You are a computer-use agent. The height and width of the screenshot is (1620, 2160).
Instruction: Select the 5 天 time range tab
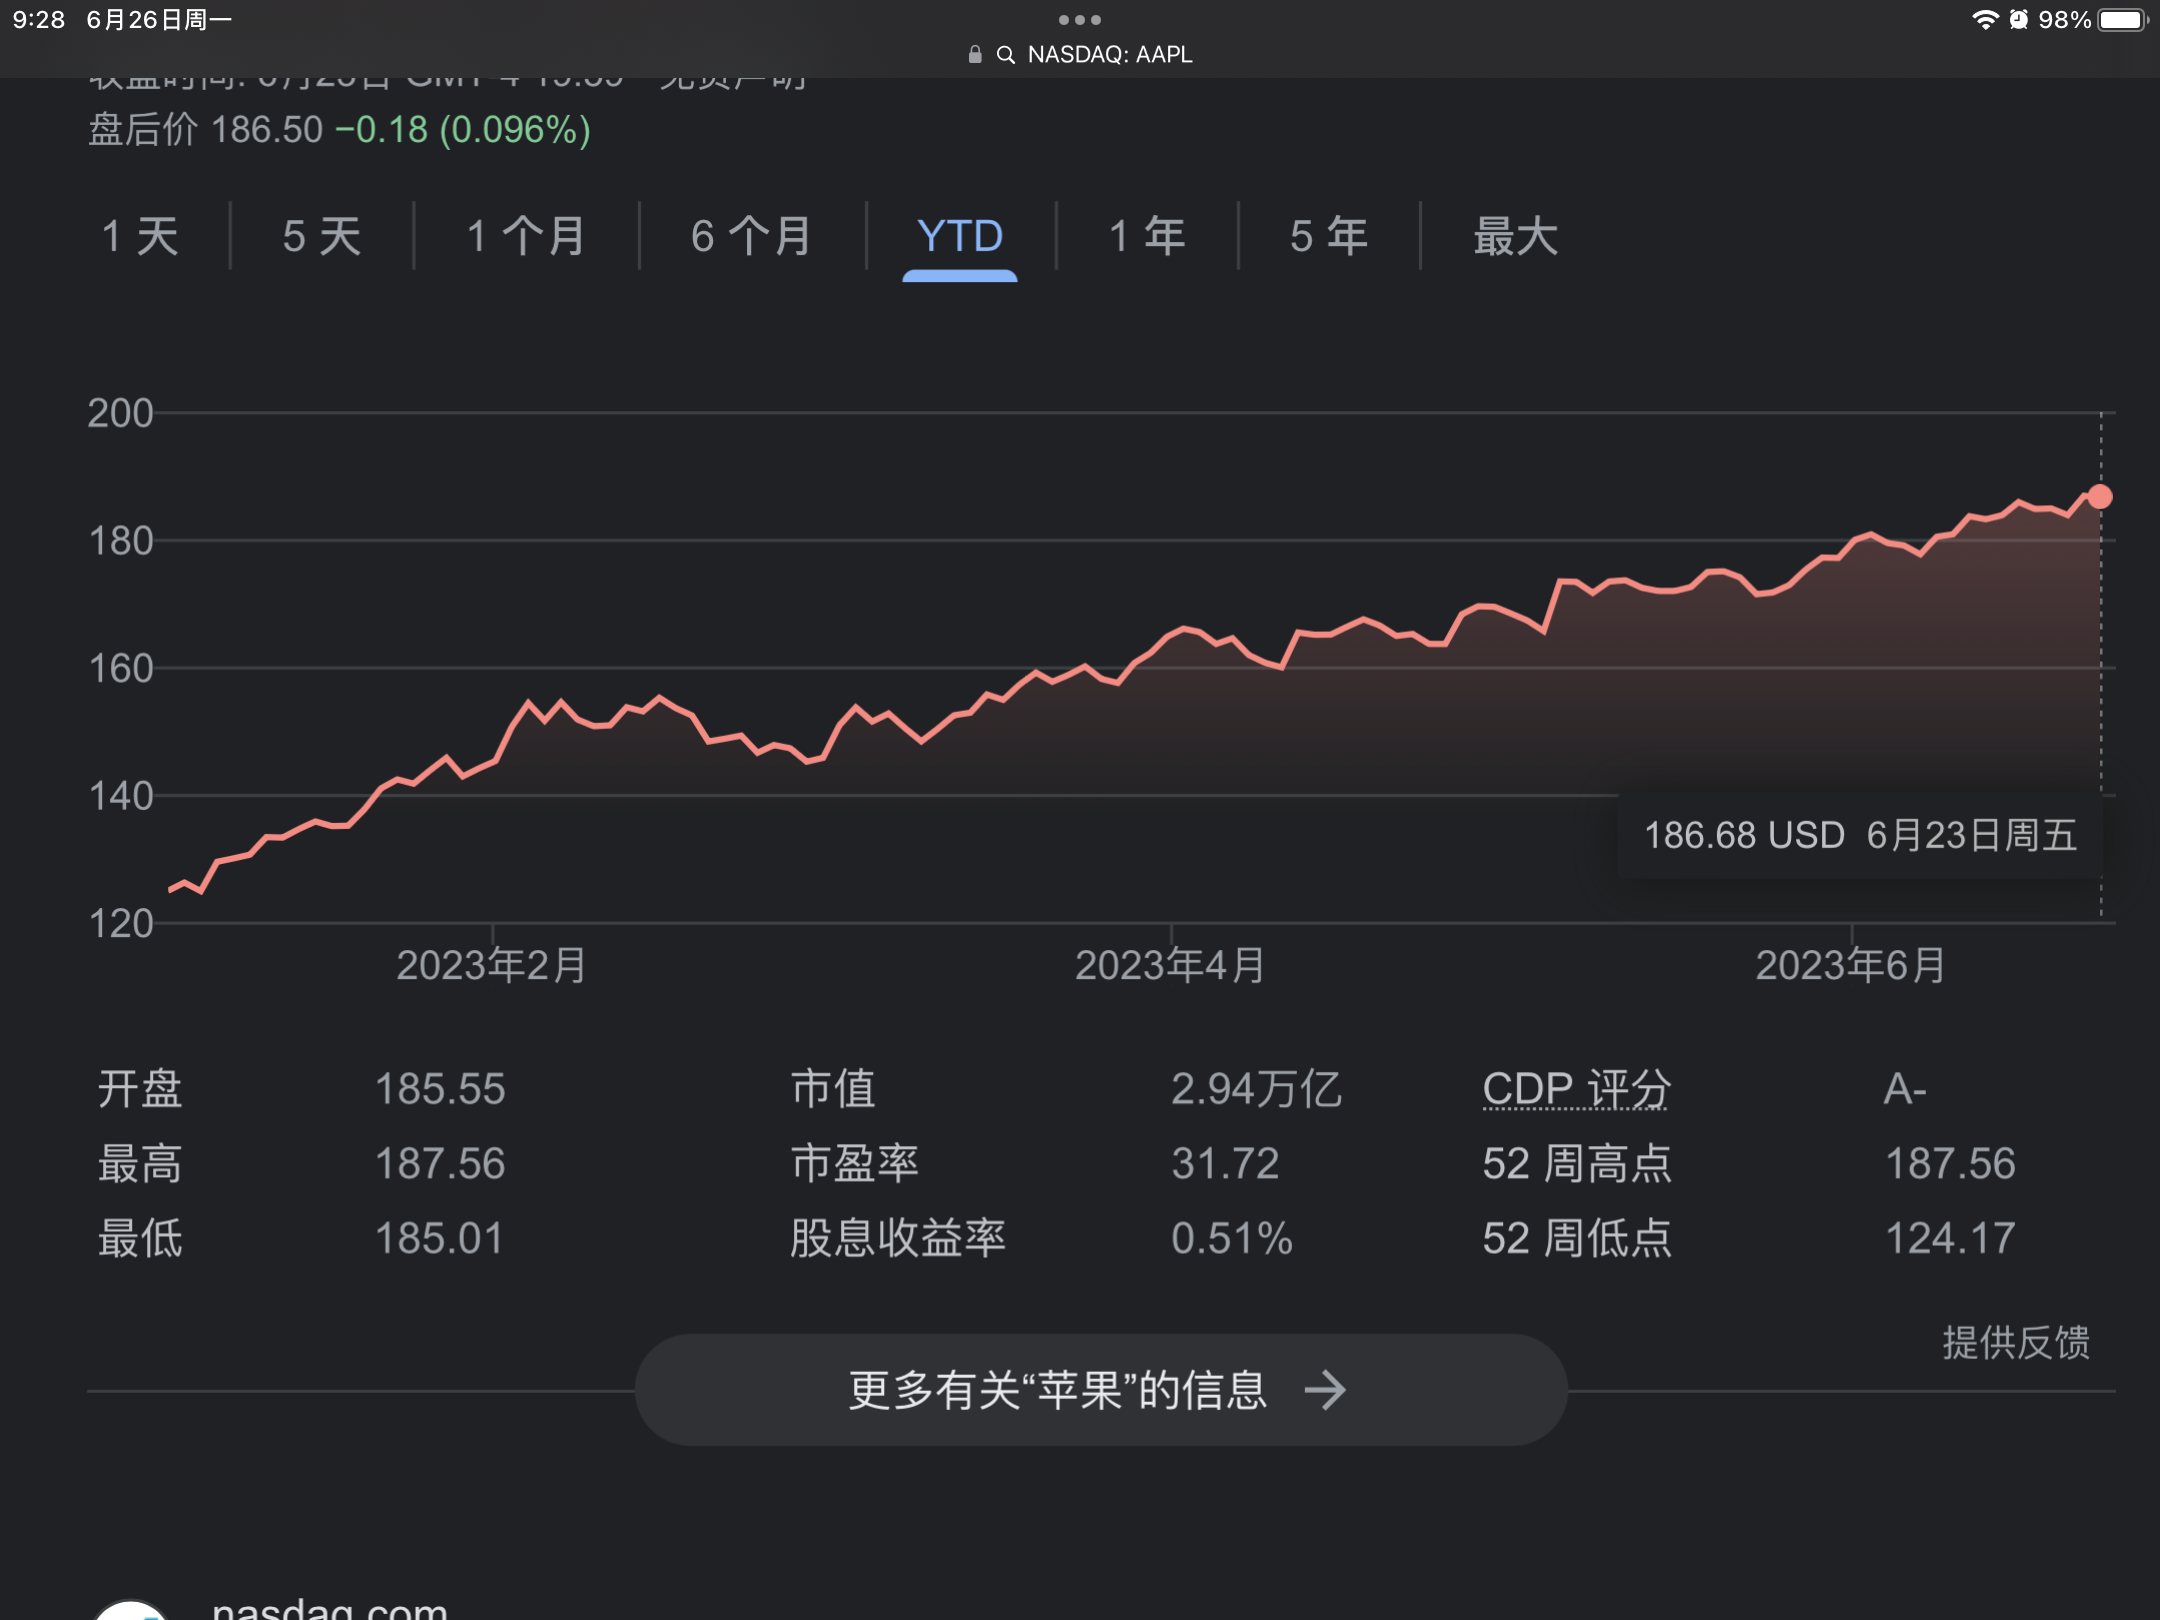[321, 237]
